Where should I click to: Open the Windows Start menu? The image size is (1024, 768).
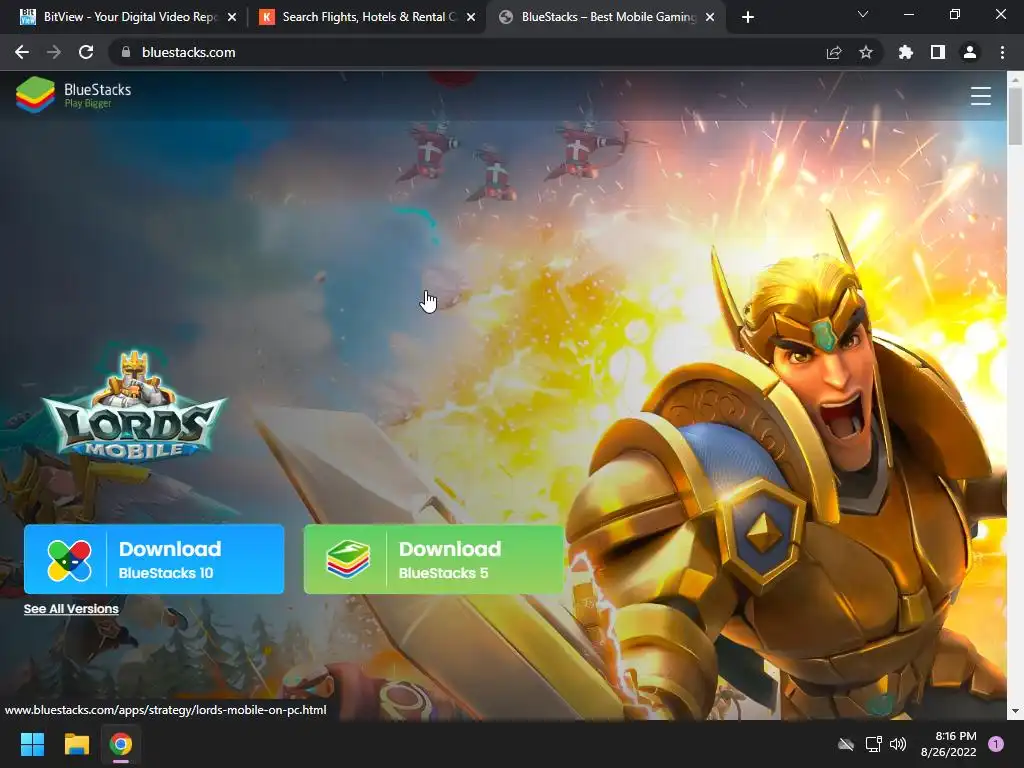(32, 744)
